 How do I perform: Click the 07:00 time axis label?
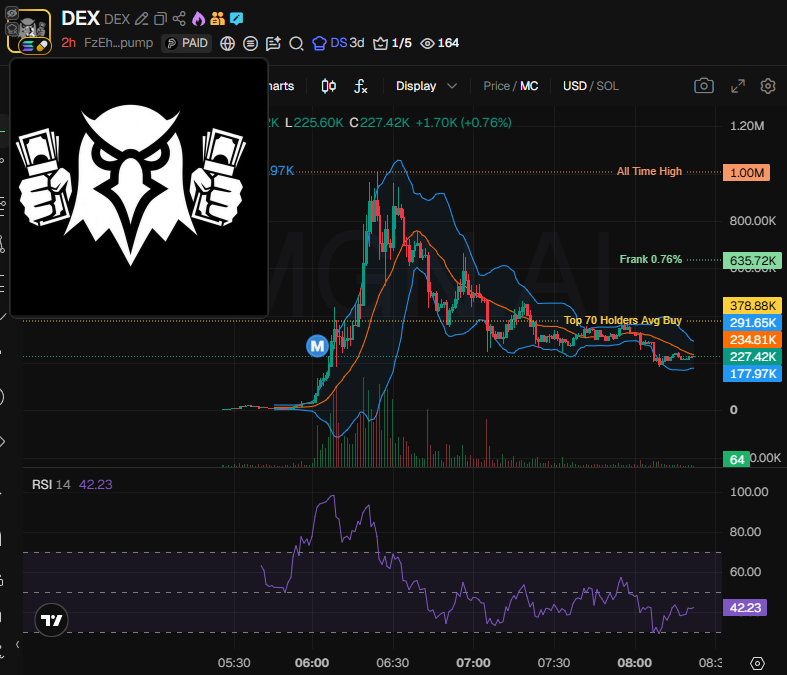(x=473, y=663)
